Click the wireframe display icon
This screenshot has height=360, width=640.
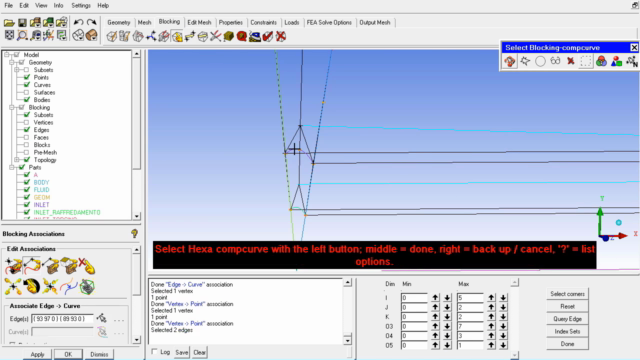[x=78, y=36]
